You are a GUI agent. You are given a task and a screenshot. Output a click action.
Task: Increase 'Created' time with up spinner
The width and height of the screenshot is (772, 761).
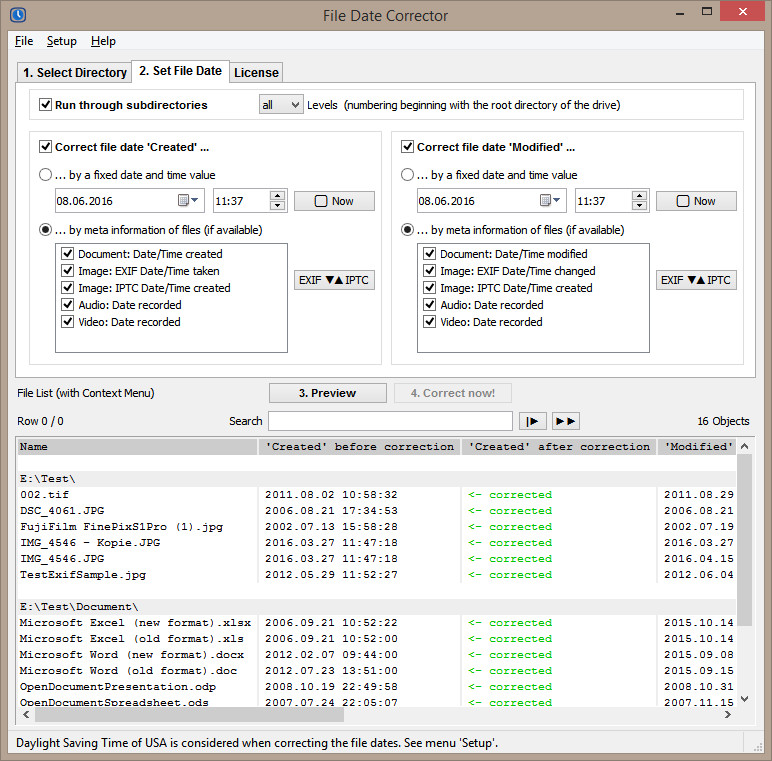278,195
